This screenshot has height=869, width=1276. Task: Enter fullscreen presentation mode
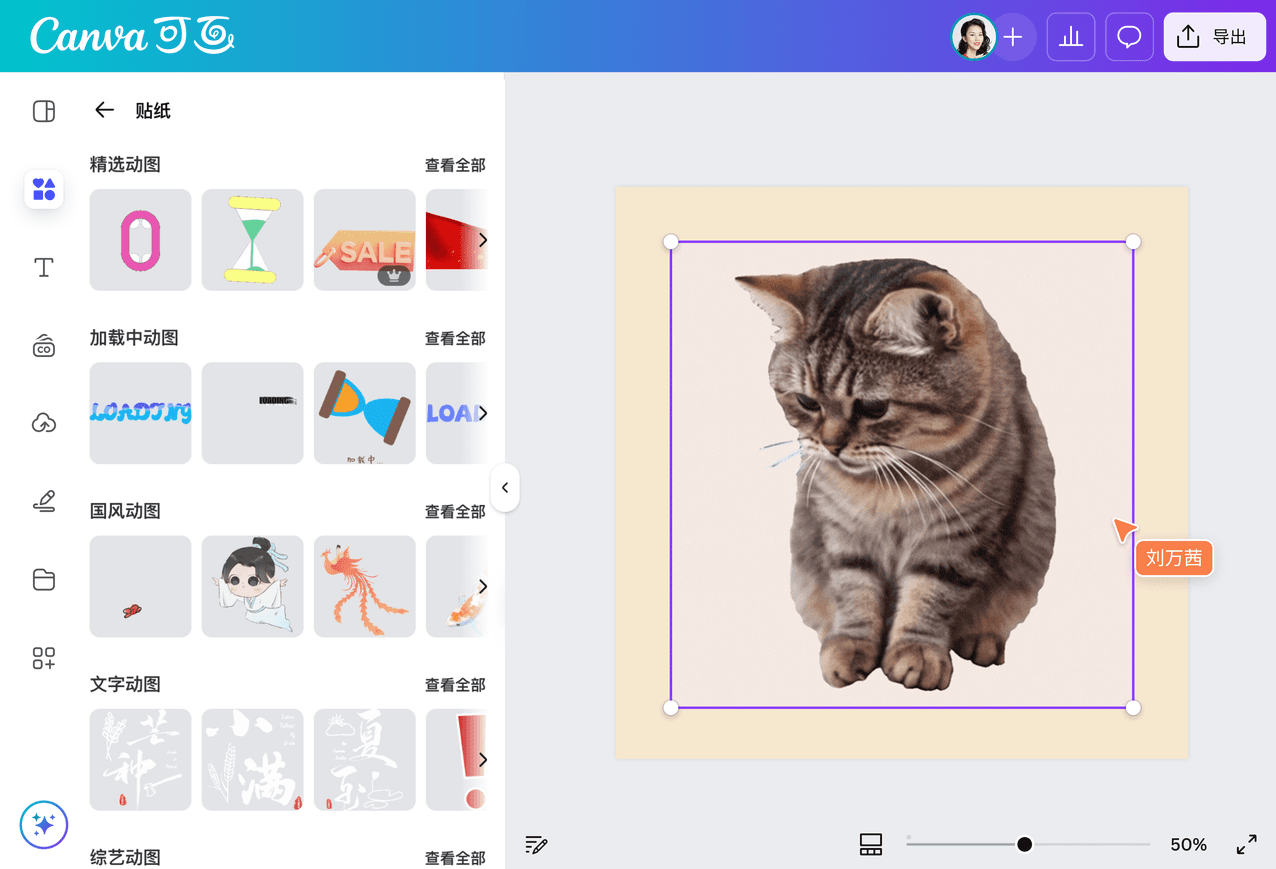pyautogui.click(x=1247, y=844)
